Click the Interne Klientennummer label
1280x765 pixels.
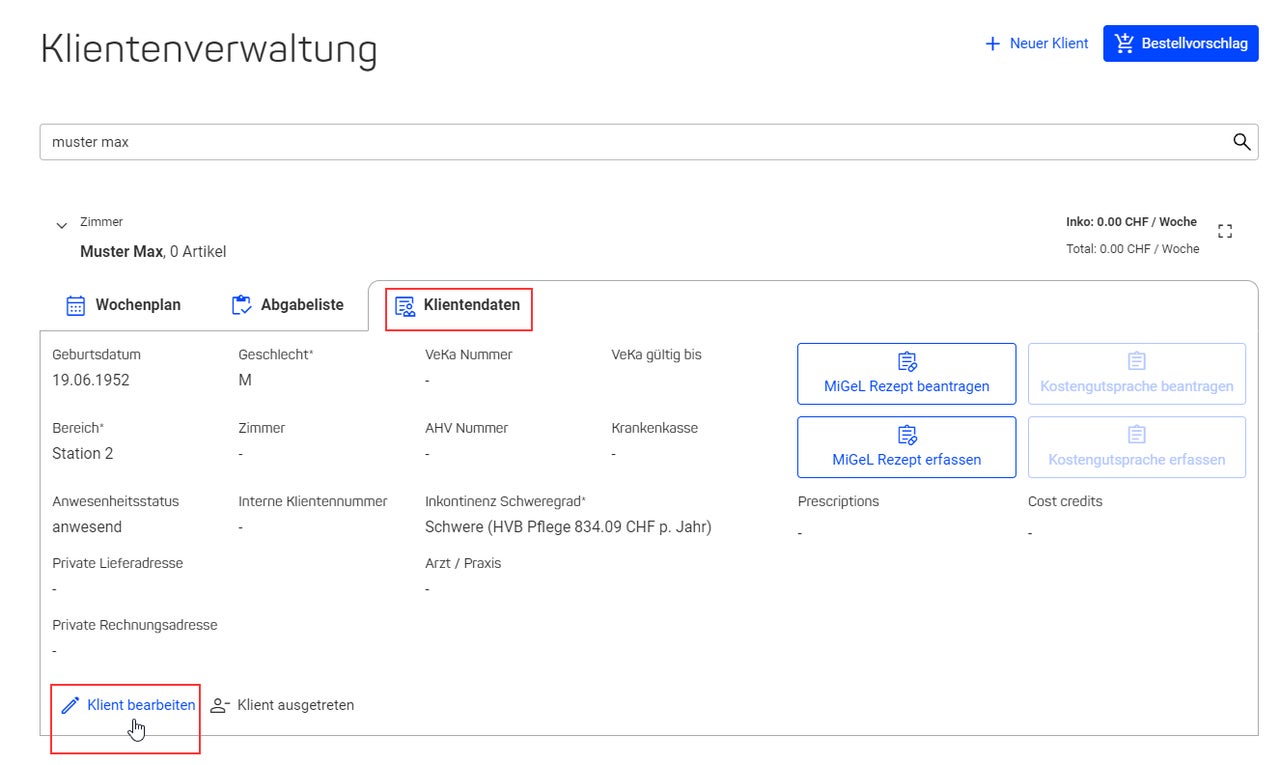(x=313, y=501)
